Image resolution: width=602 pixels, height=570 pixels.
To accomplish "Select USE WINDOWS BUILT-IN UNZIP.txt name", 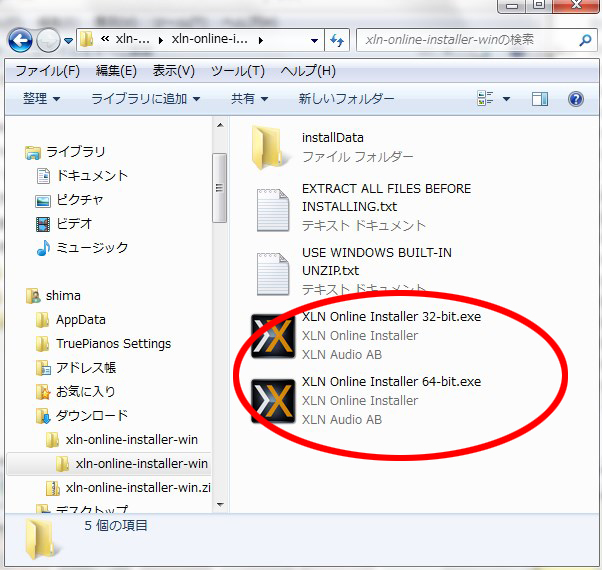I will pyautogui.click(x=377, y=261).
